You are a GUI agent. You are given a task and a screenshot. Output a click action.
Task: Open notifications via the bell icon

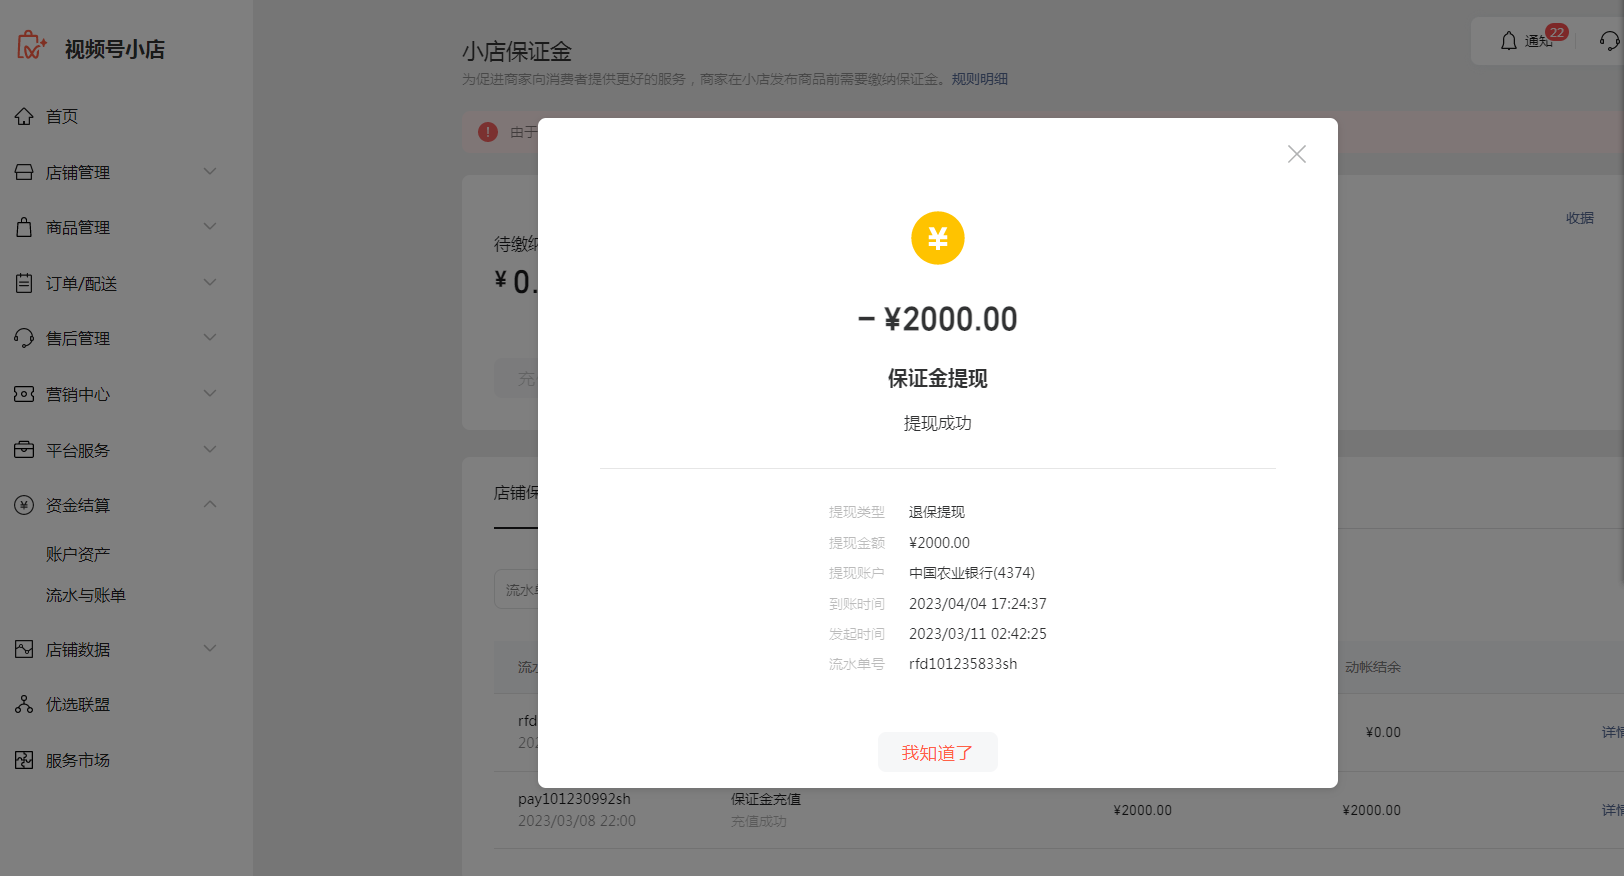tap(1509, 41)
